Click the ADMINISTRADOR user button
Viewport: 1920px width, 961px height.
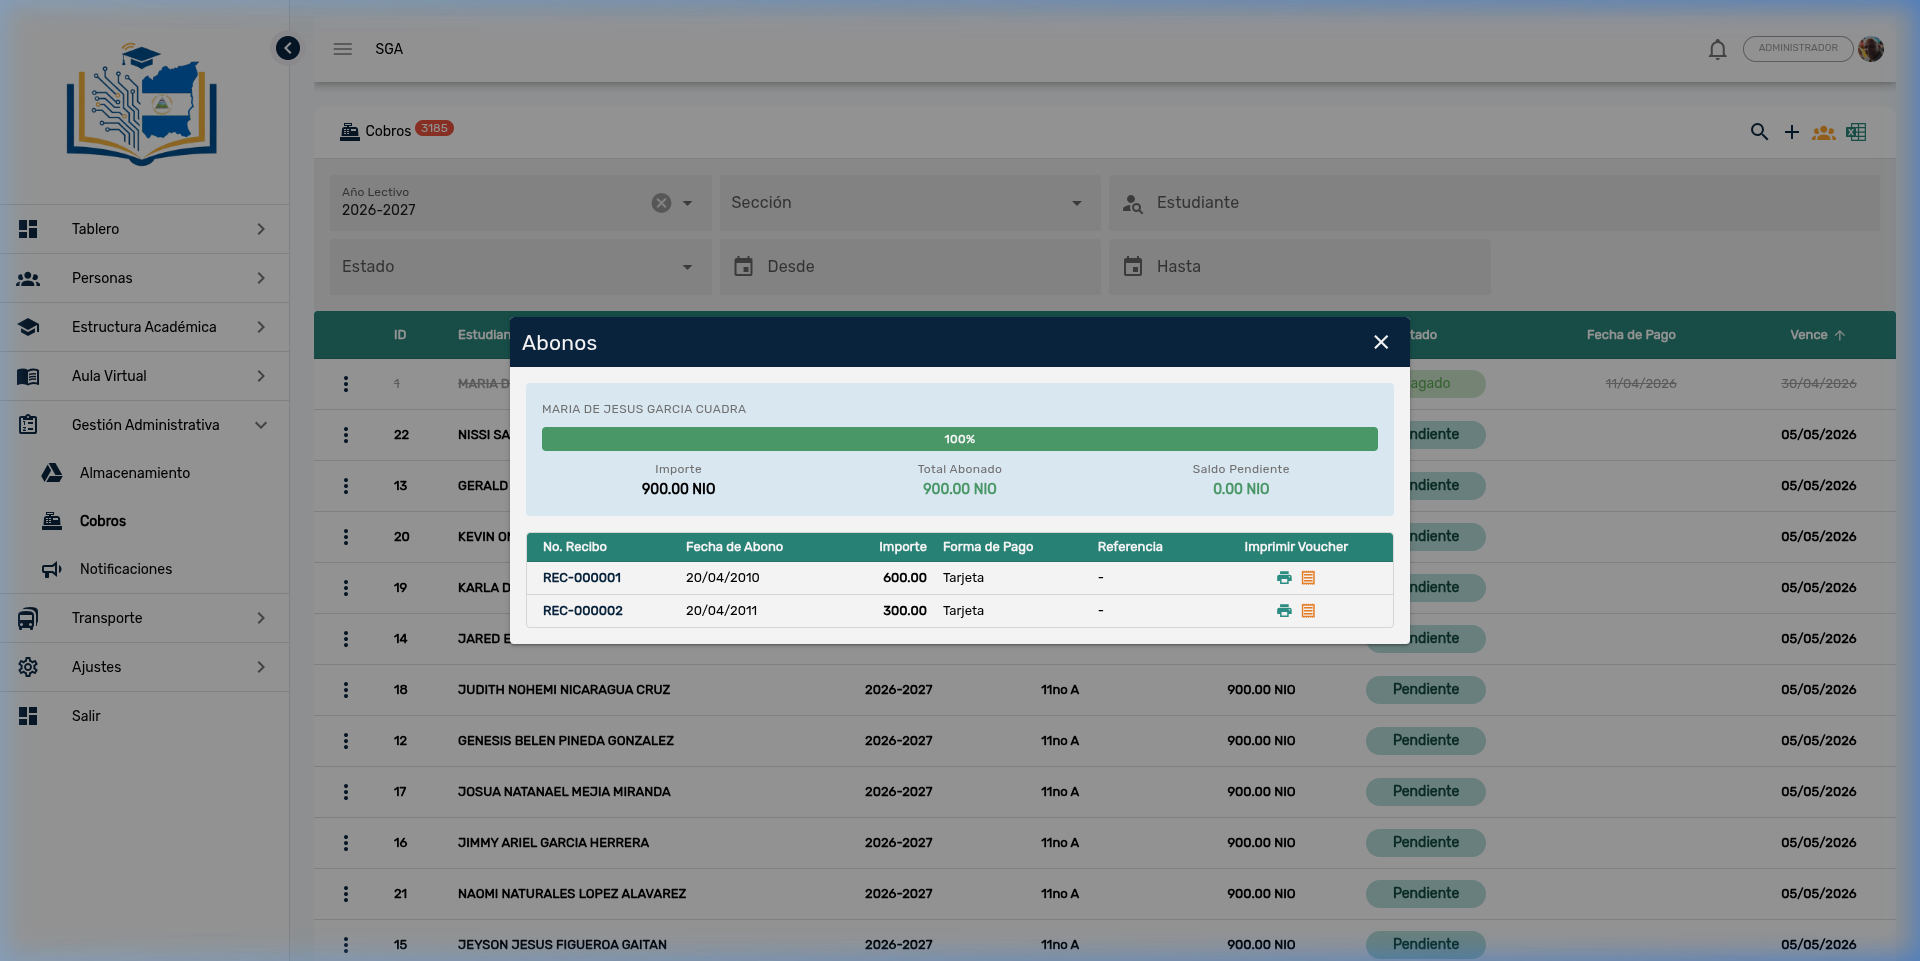pos(1797,48)
